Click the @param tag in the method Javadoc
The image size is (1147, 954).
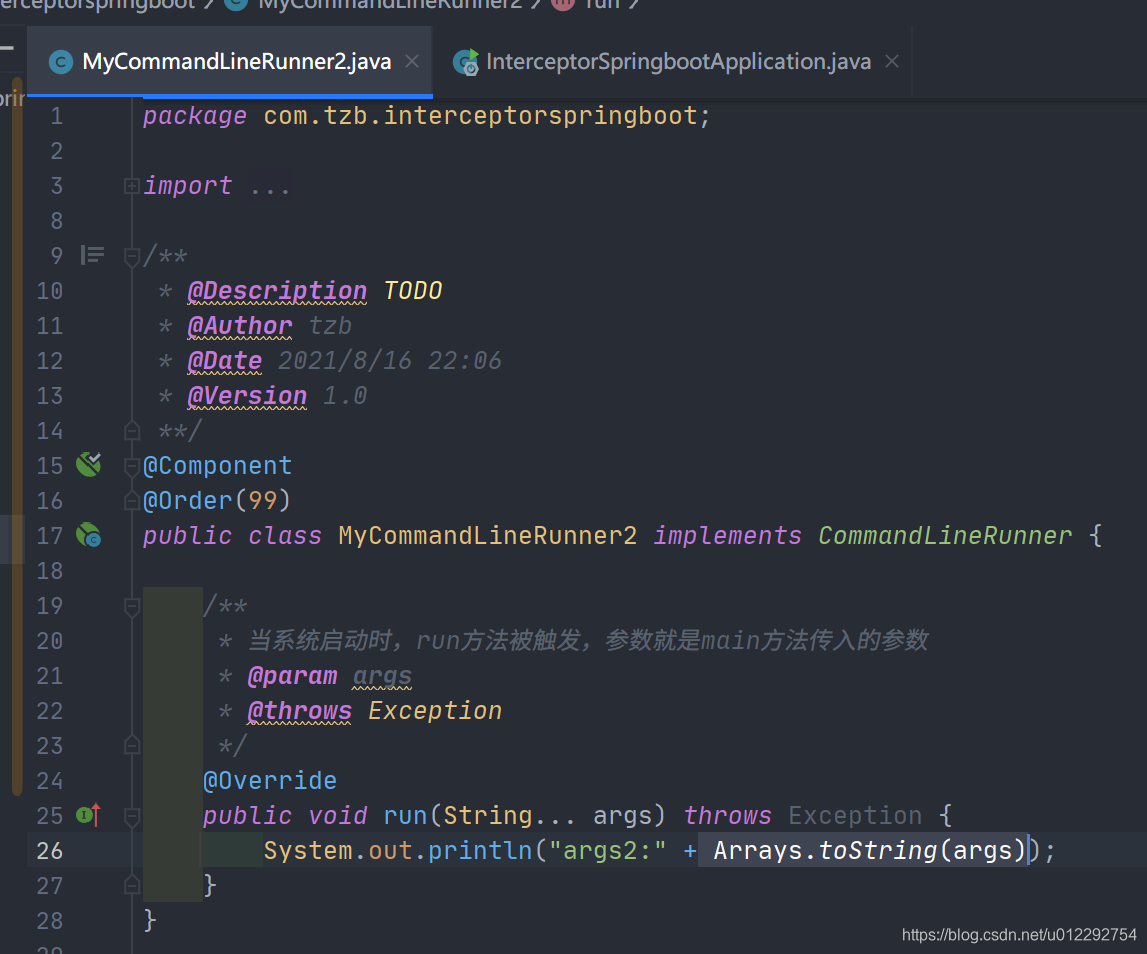293,676
